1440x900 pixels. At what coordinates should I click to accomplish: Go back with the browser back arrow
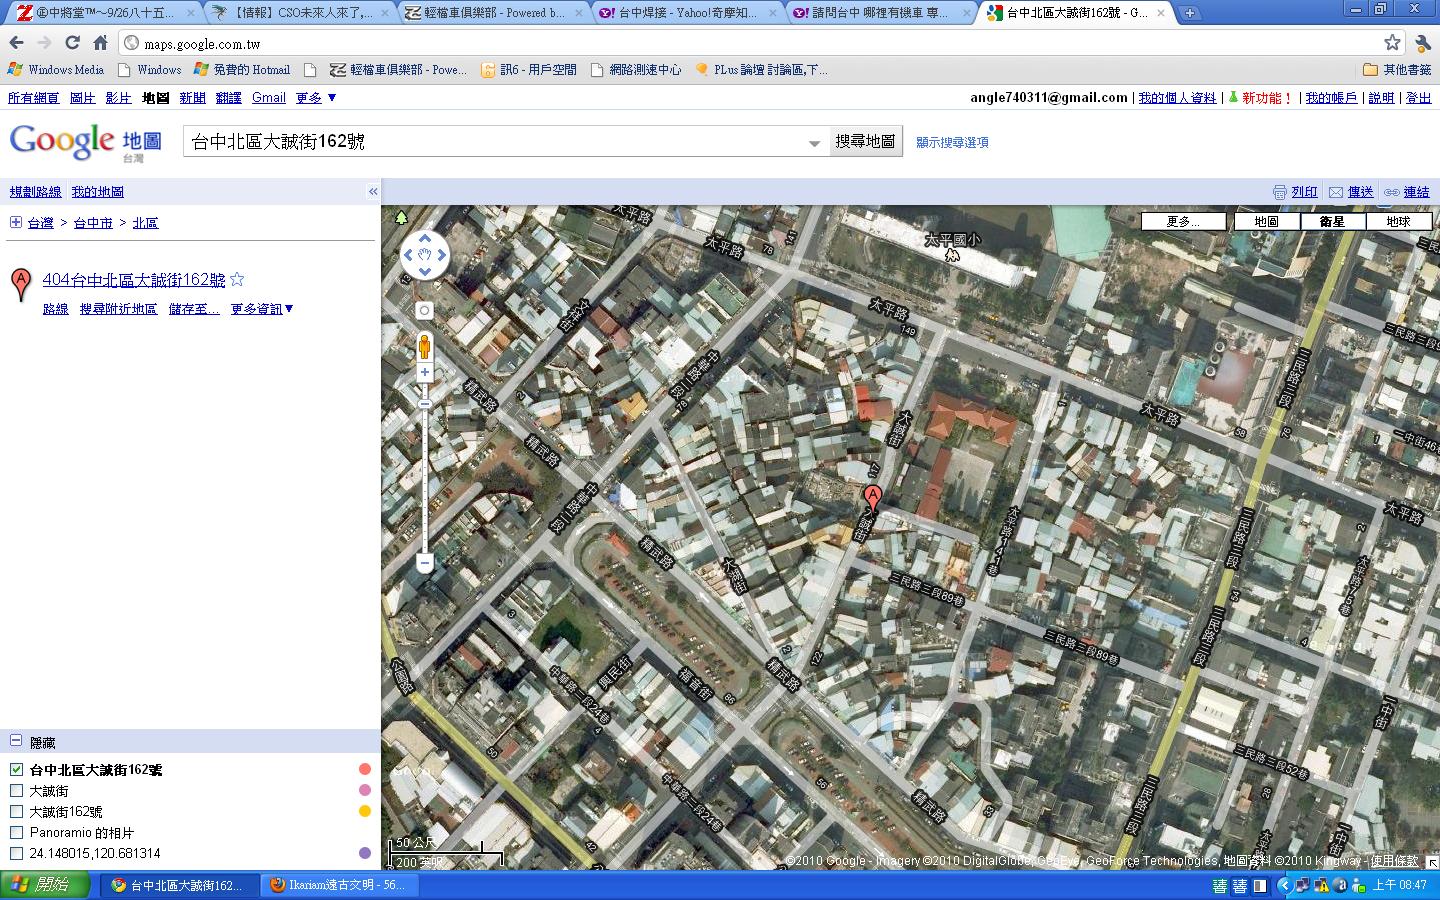pyautogui.click(x=16, y=43)
